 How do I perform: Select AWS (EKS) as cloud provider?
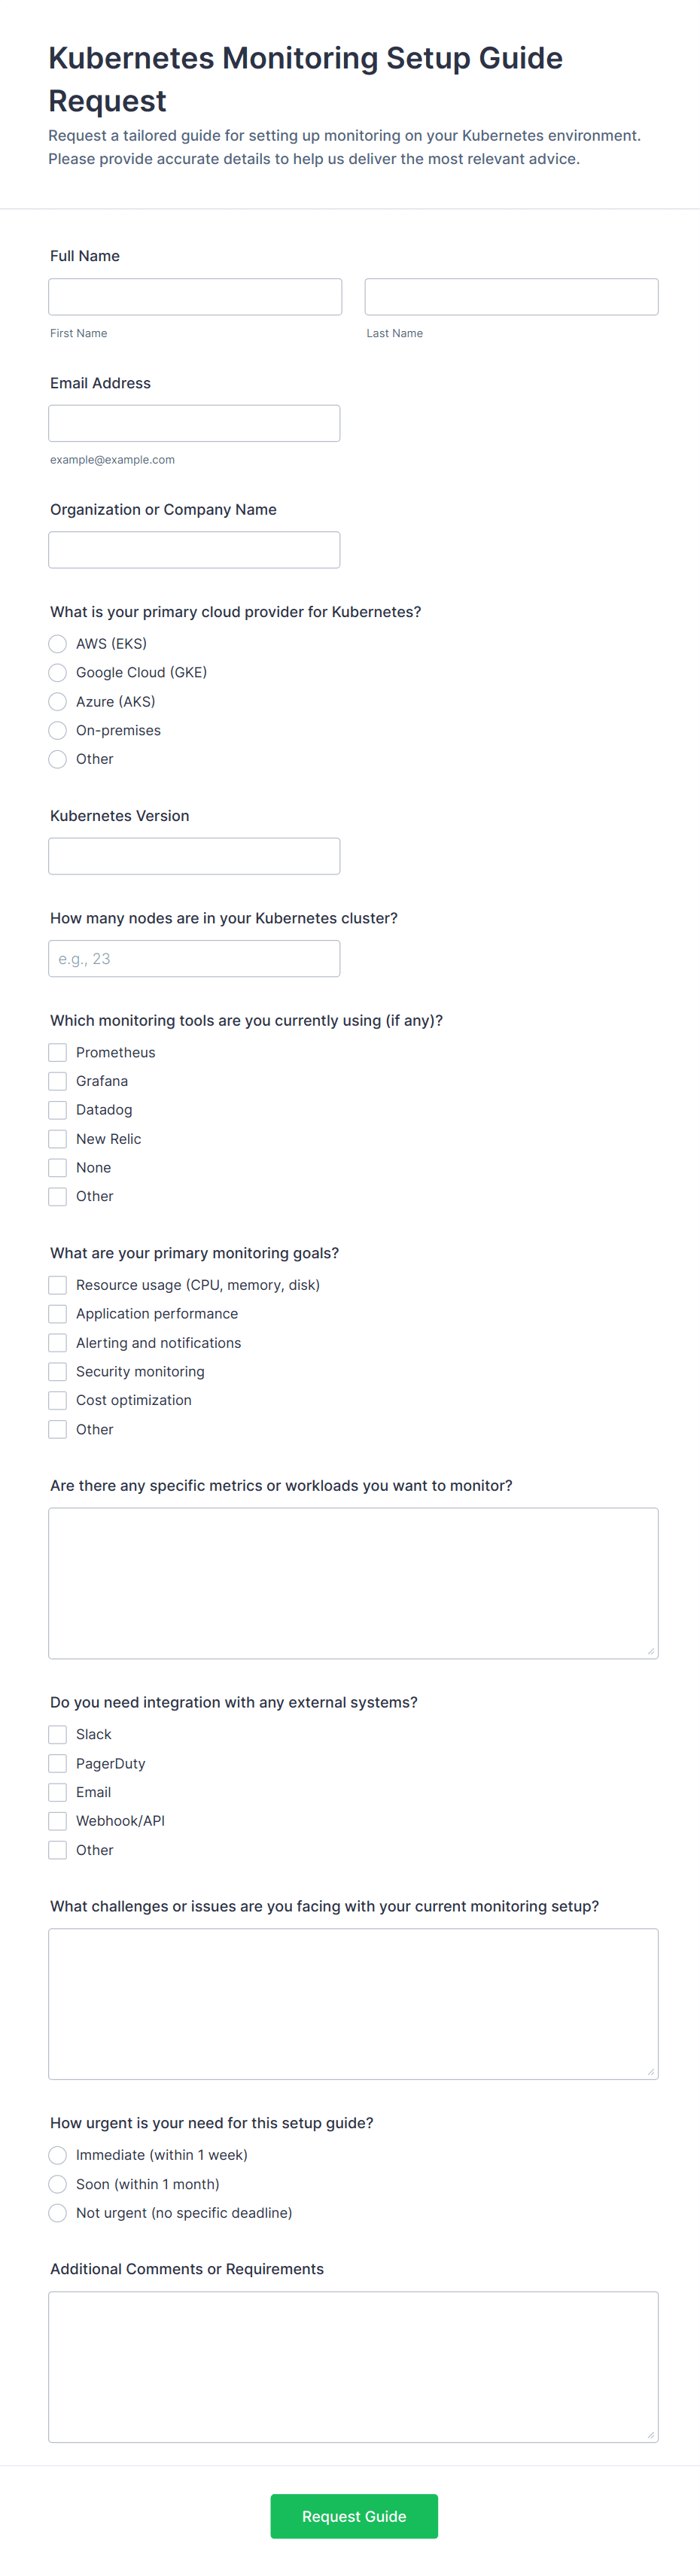[58, 644]
